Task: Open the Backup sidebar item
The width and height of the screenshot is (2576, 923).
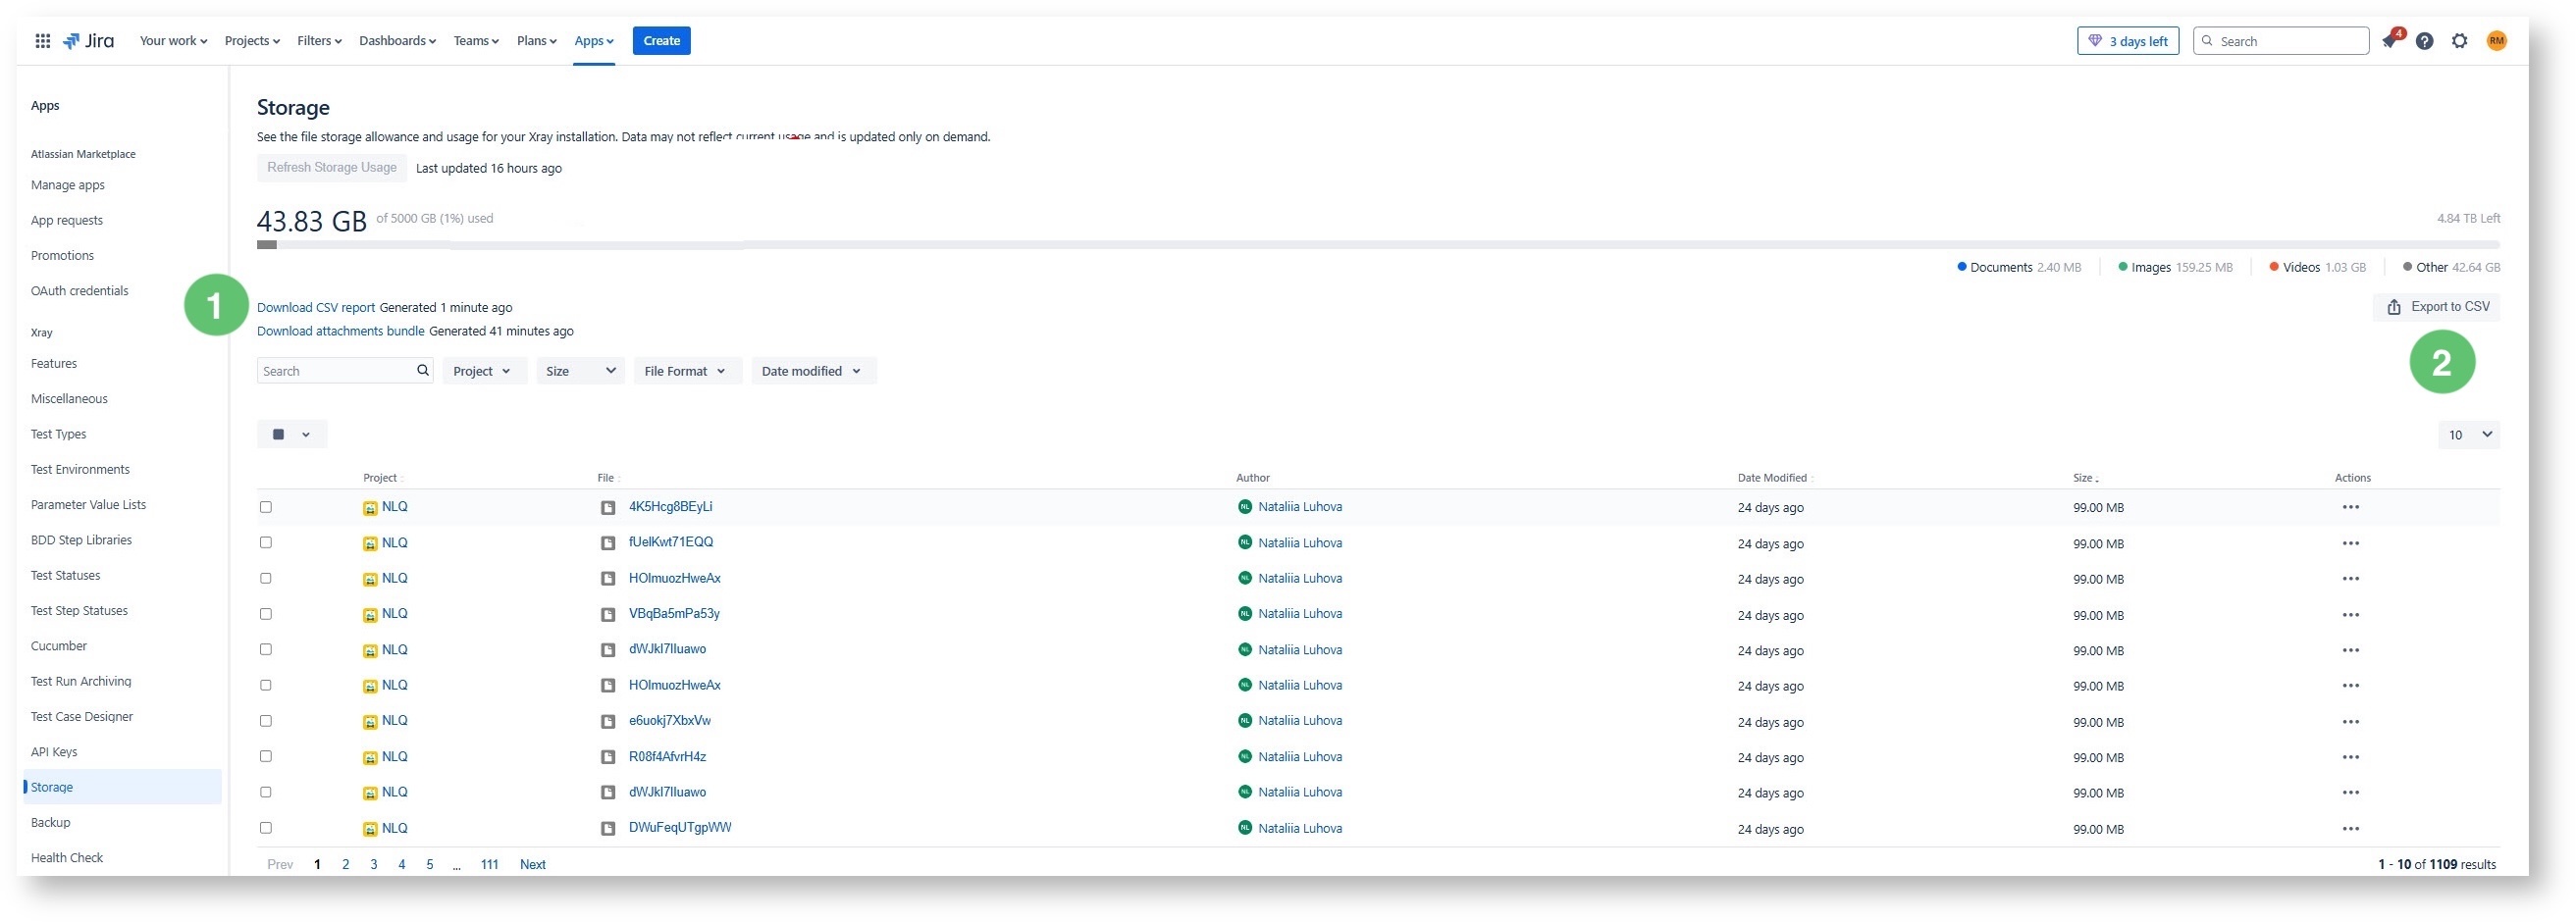Action: coord(51,823)
